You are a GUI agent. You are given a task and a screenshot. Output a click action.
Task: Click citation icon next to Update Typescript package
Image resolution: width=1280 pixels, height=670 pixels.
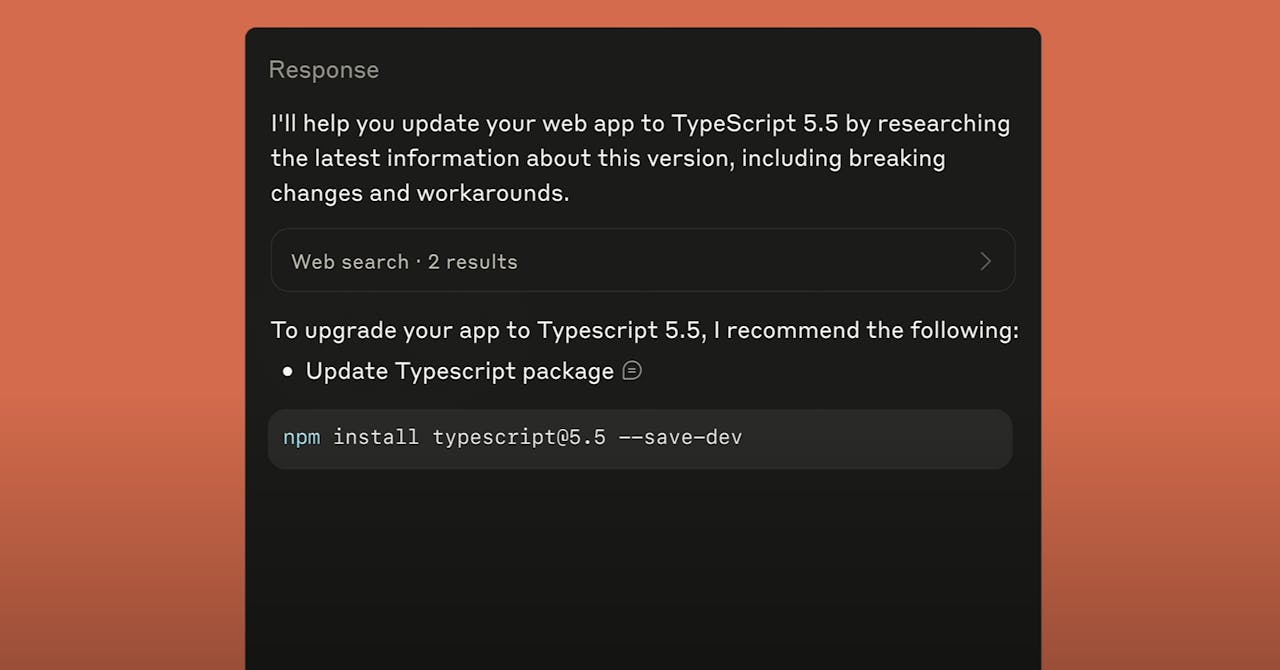[x=632, y=371]
